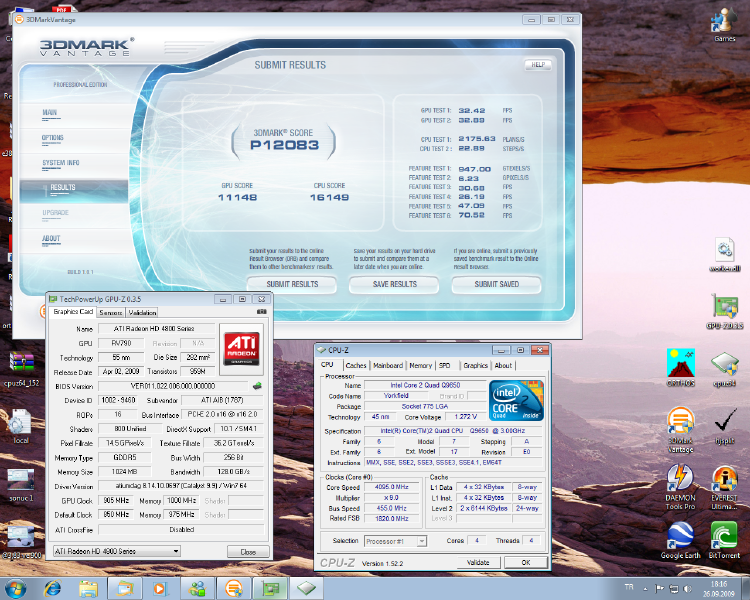Image resolution: width=750 pixels, height=600 pixels.
Task: Open EVEREST Ultimate desktop icon
Action: [723, 478]
